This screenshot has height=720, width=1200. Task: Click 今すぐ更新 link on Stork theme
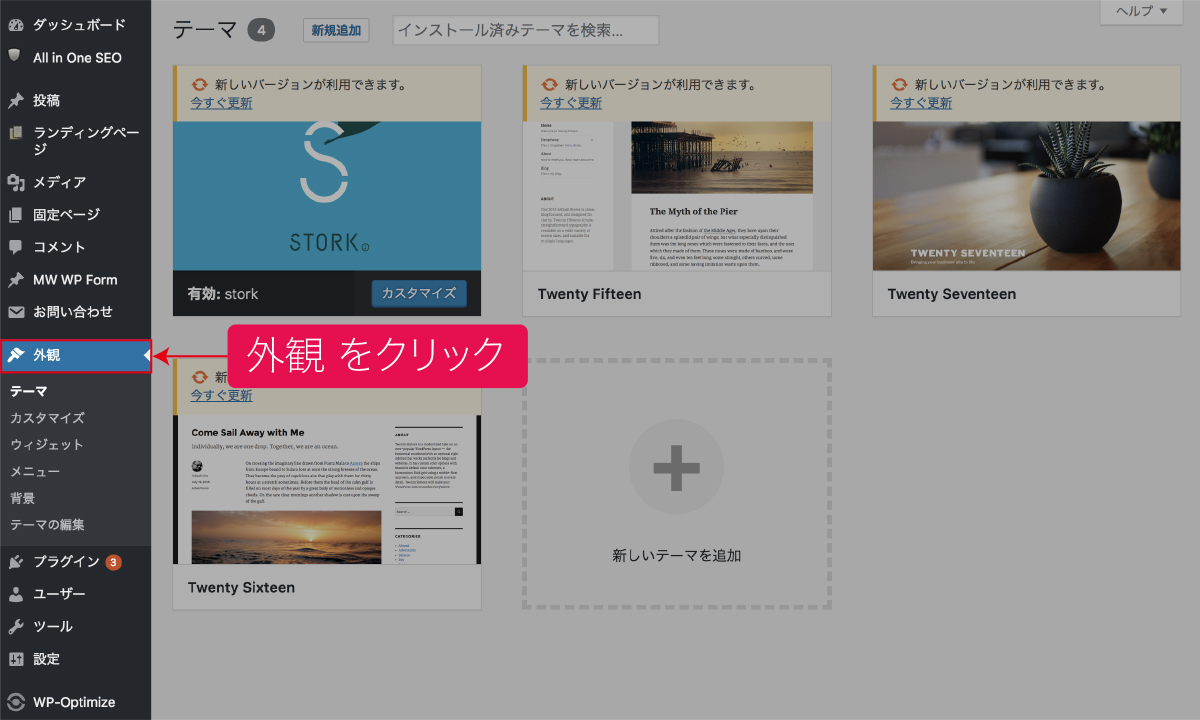pyautogui.click(x=221, y=103)
